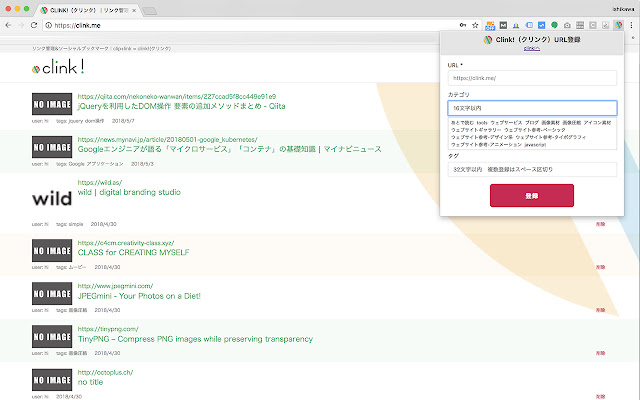Open the http://octoplus.ch/ URL link
Screen dimensions: 640x400
(x=105, y=372)
